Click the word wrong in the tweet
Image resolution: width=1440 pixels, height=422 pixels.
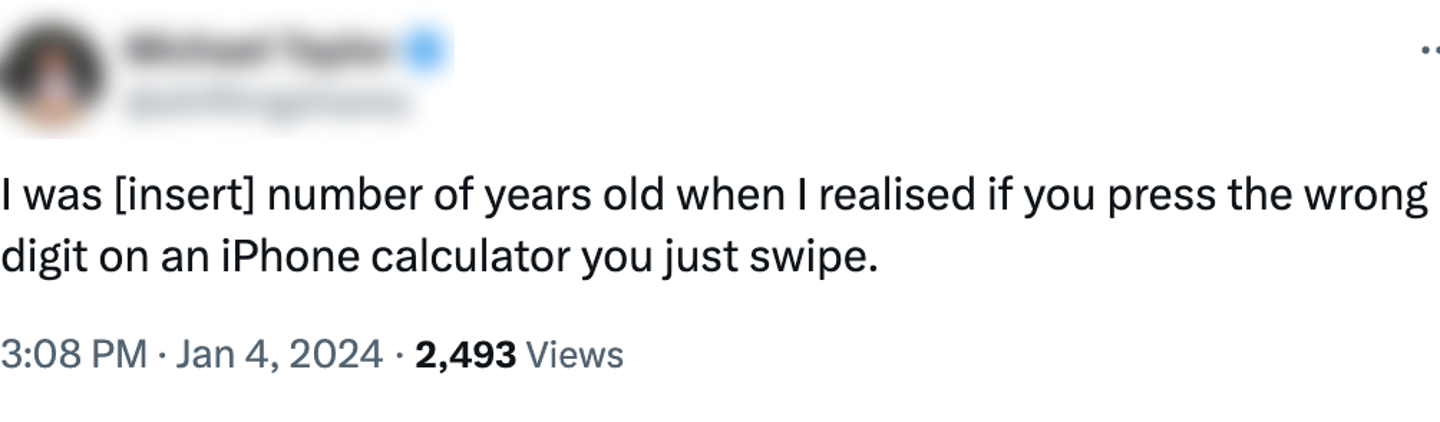(1377, 196)
